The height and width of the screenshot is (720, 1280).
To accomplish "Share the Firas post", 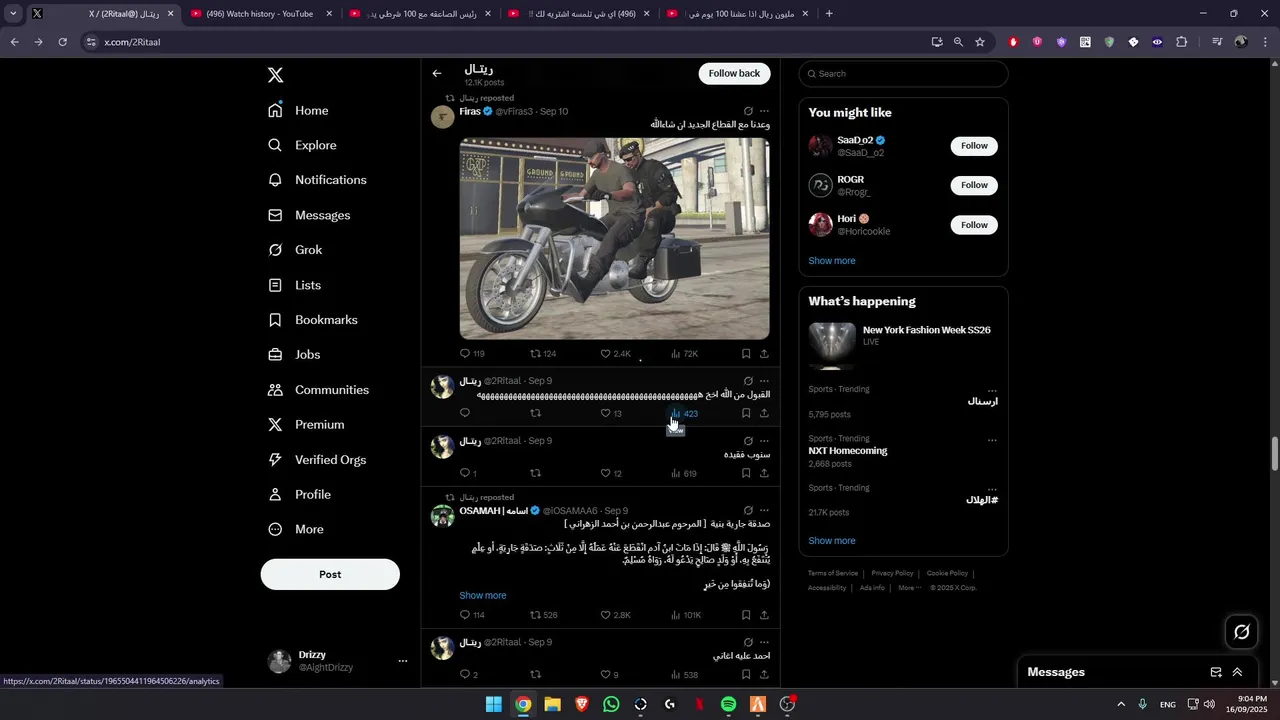I will click(x=764, y=354).
